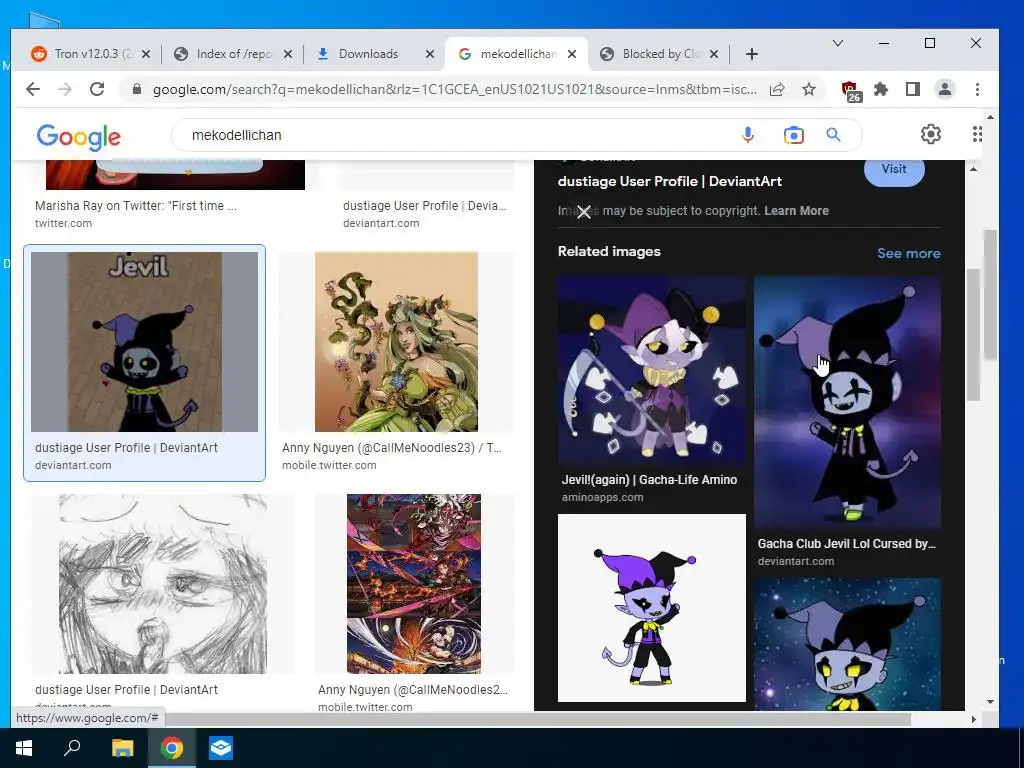Click Anny Nguyen (@CallMeNoodles23) caption
This screenshot has height=768, width=1024.
[x=391, y=448]
